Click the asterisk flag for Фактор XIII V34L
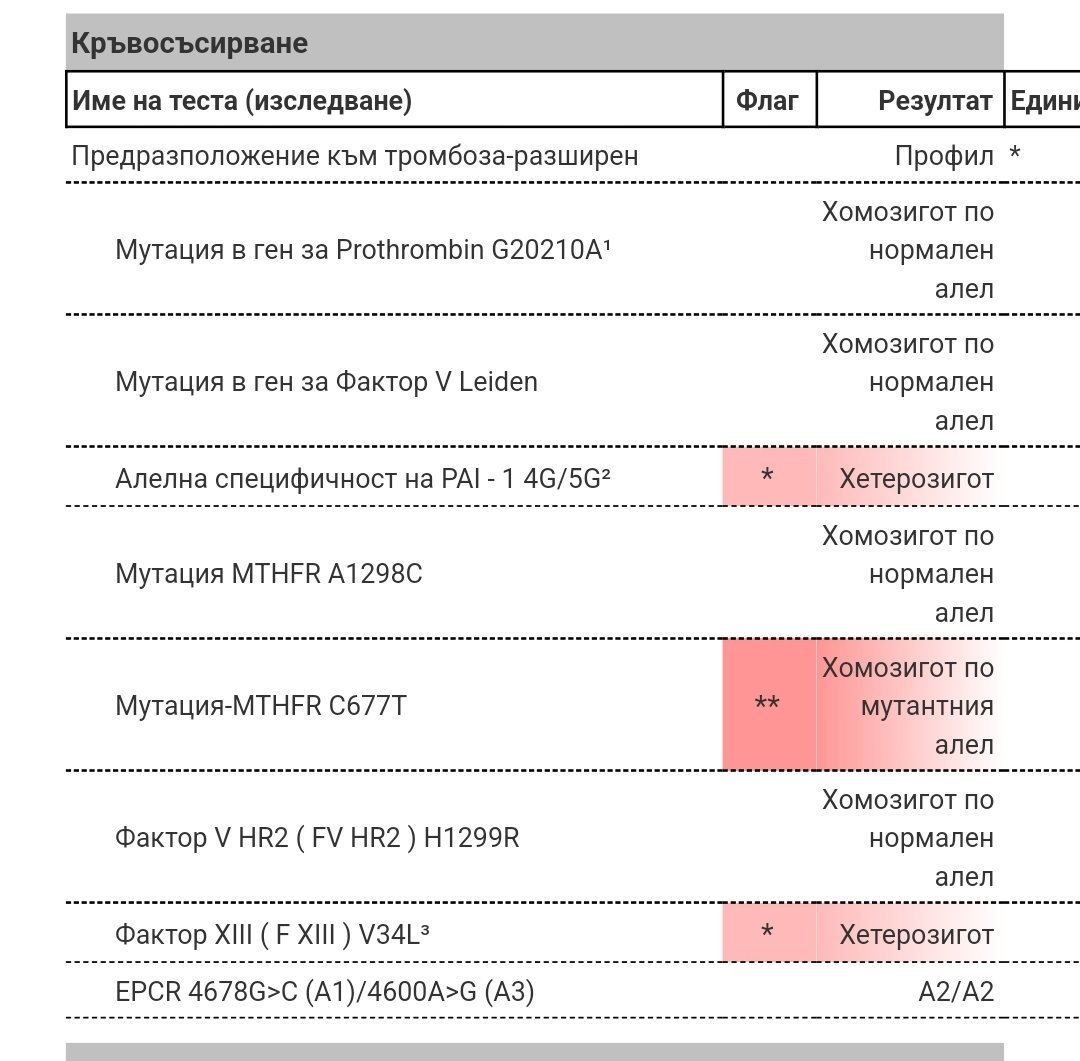This screenshot has height=1061, width=1080. coord(767,934)
